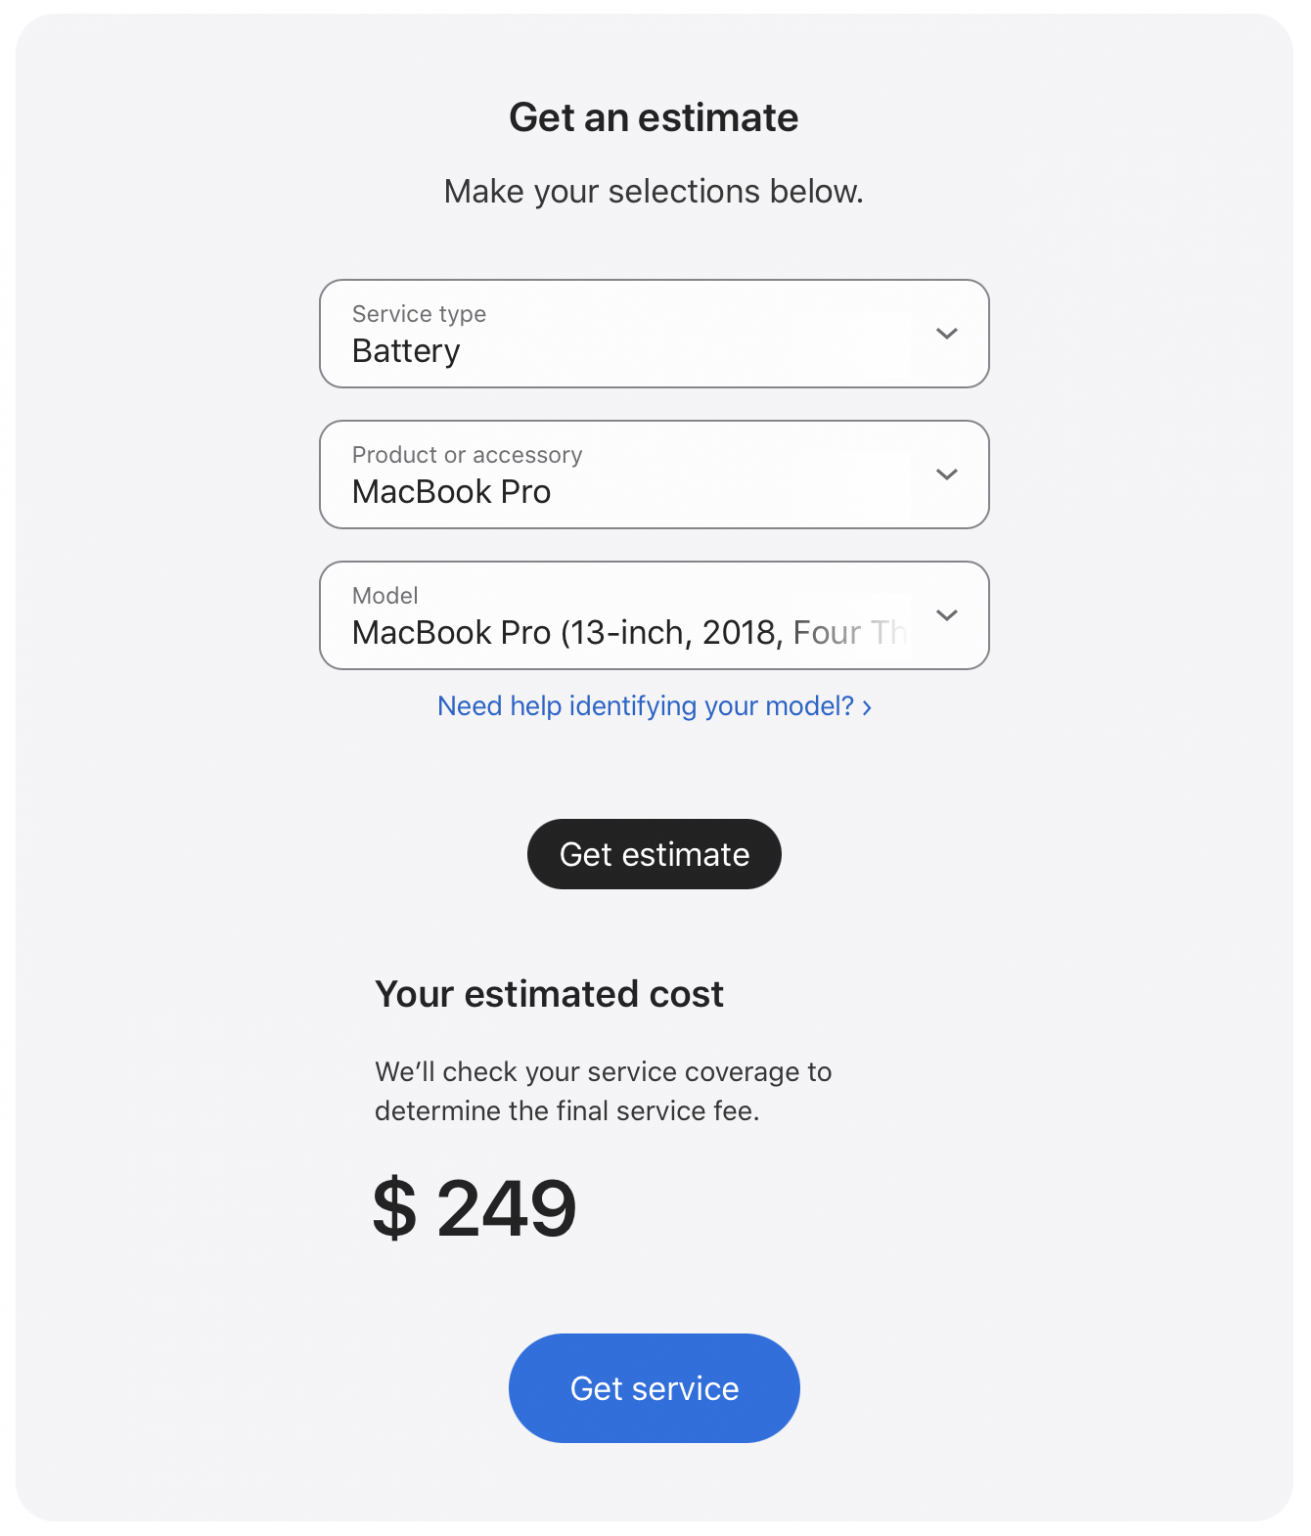Click the arrow after the model help link

point(867,708)
